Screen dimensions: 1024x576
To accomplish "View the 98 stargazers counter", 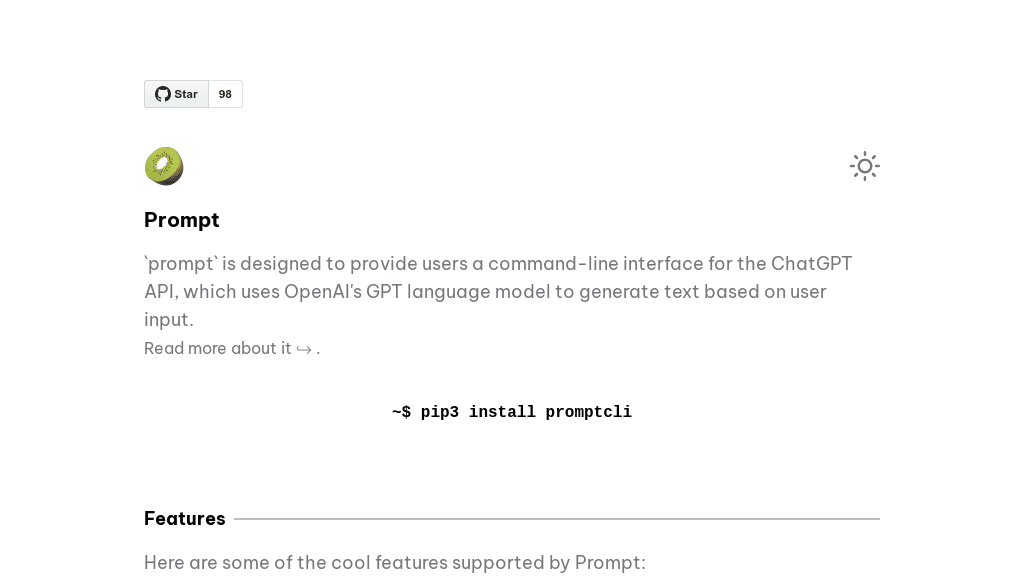I will click(x=225, y=94).
